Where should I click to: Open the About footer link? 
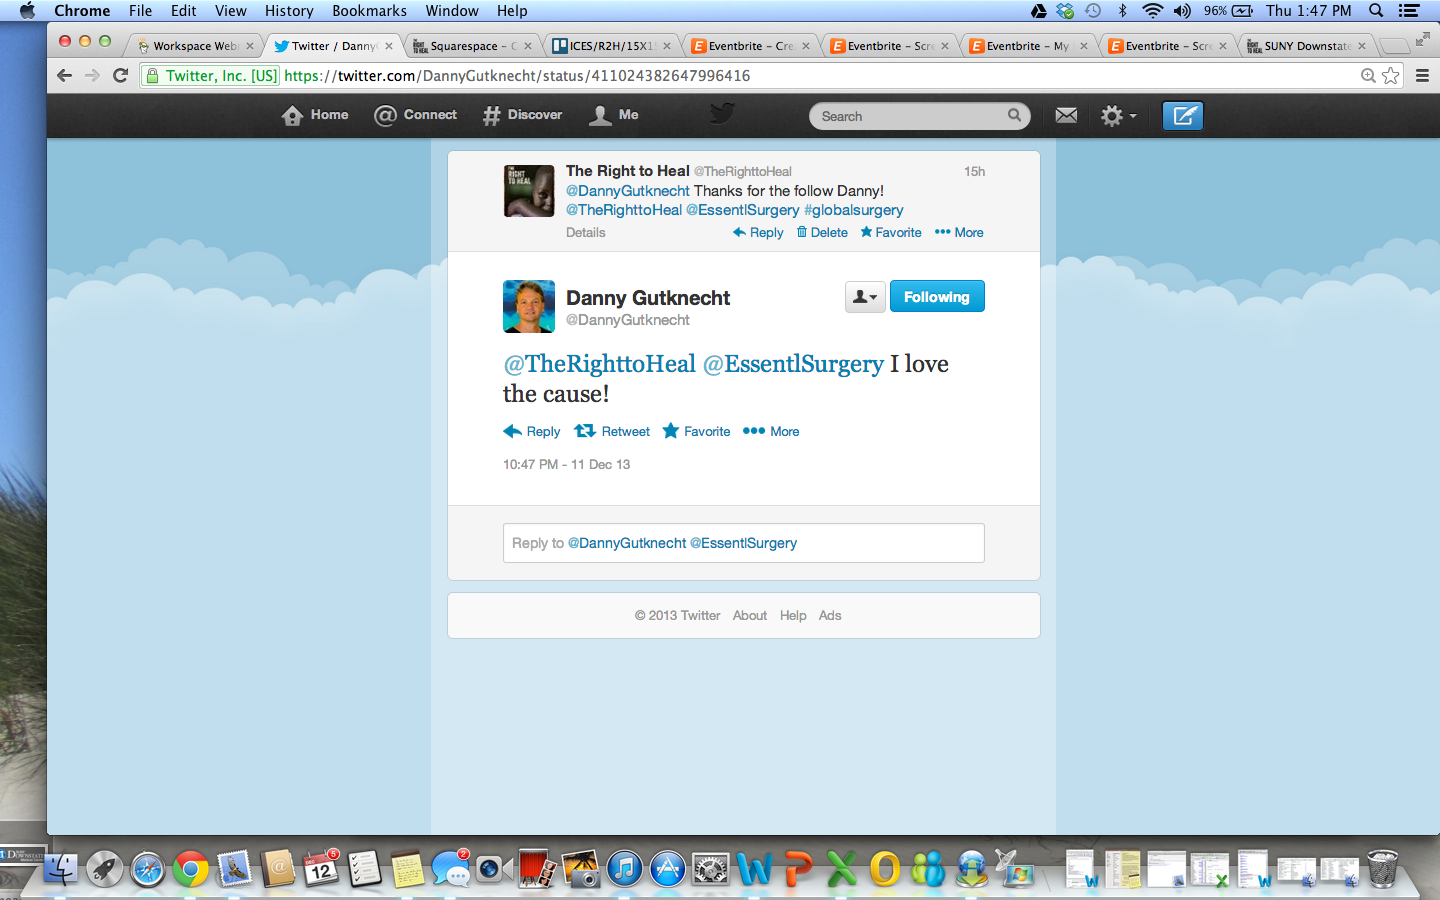pyautogui.click(x=750, y=616)
